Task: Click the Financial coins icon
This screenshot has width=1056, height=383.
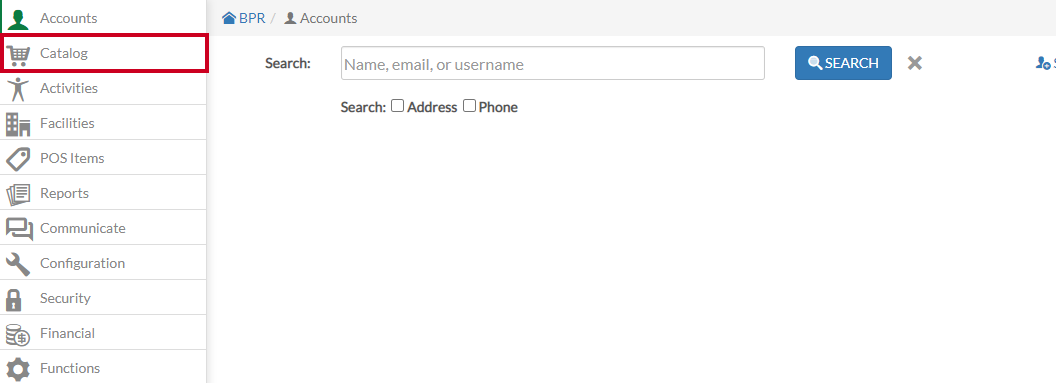Action: [x=18, y=334]
